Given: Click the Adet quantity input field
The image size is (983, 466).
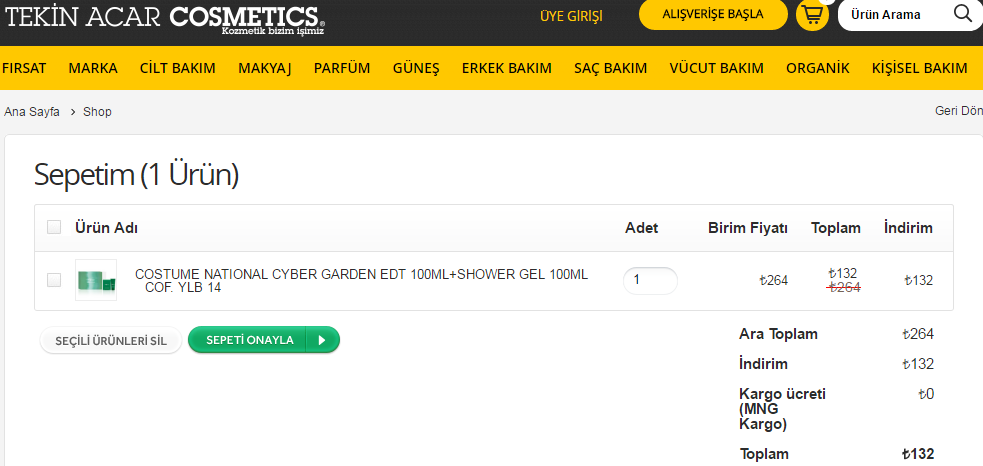Looking at the screenshot, I should pyautogui.click(x=650, y=280).
